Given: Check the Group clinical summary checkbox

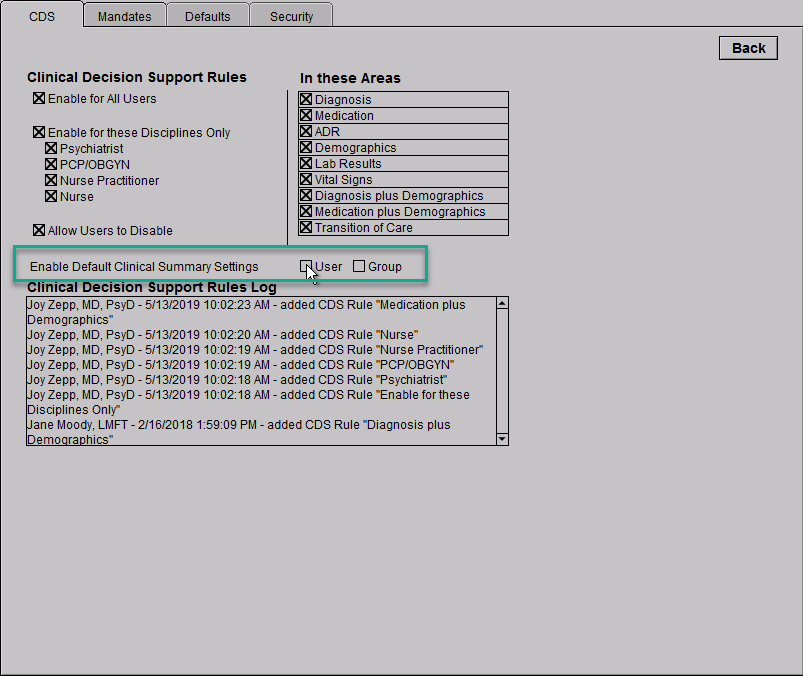Looking at the screenshot, I should [x=359, y=267].
